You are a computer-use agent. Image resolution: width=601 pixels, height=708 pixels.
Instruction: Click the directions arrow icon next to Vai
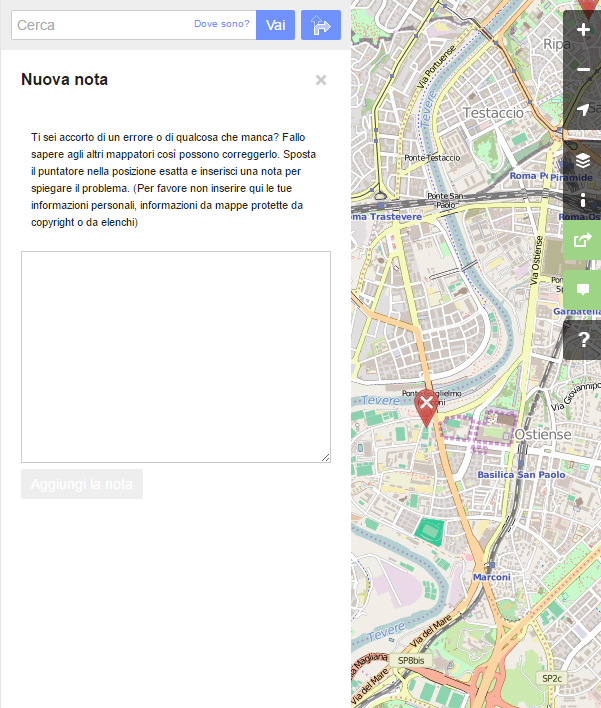pos(321,25)
